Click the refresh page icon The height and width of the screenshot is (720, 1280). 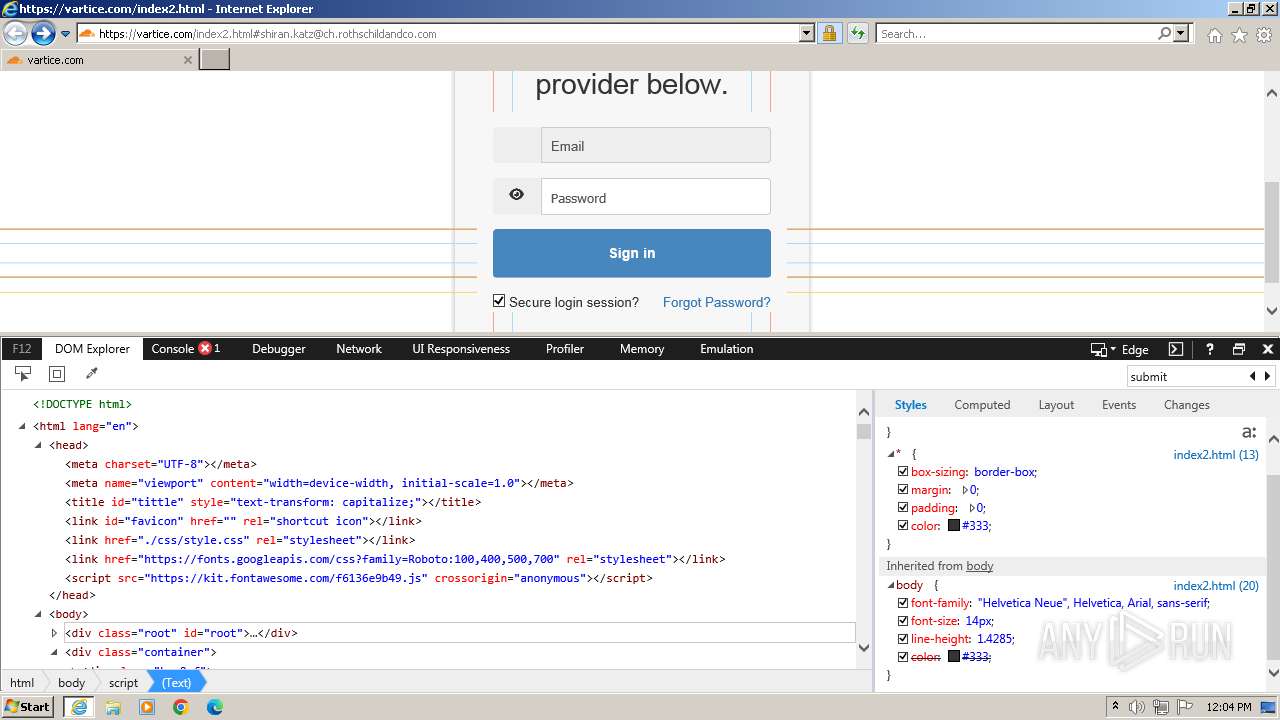pos(858,33)
